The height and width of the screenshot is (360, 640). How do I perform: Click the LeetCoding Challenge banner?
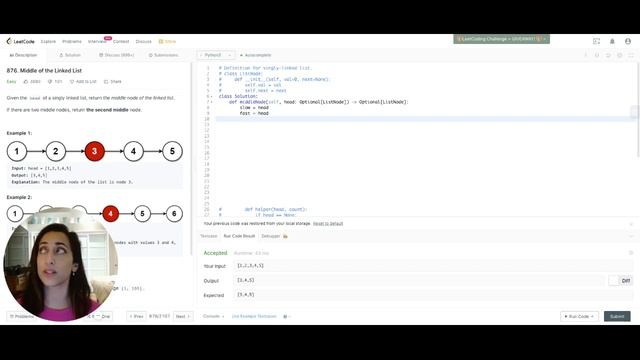pyautogui.click(x=501, y=39)
